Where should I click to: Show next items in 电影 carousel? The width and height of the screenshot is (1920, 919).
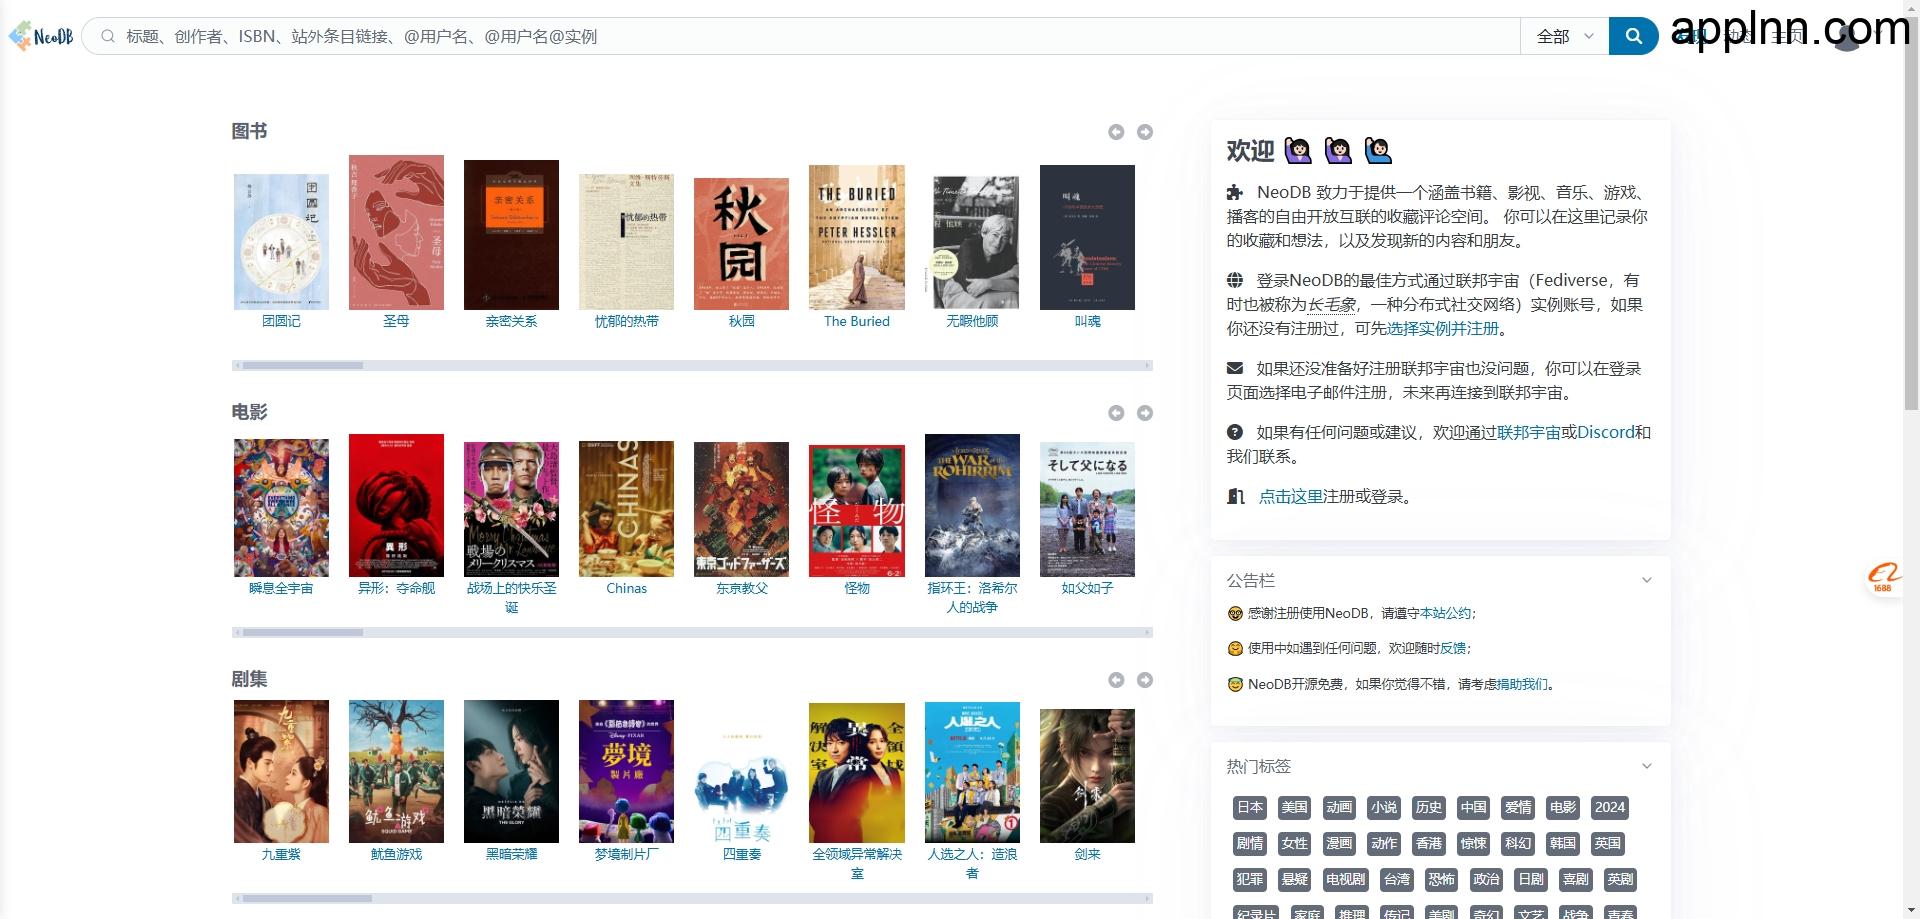pyautogui.click(x=1145, y=413)
